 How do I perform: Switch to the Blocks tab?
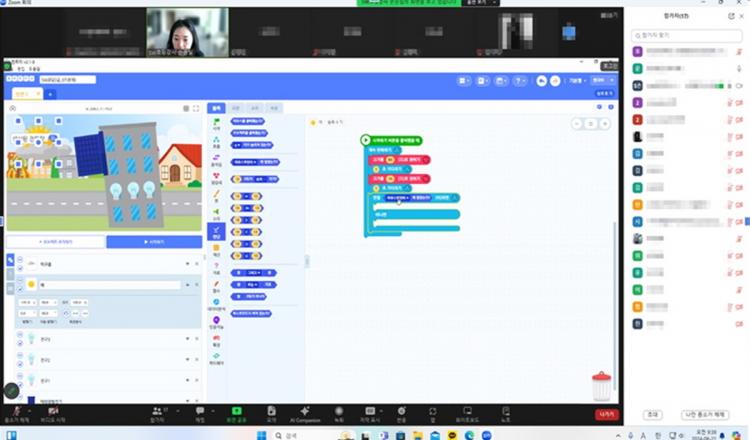[x=217, y=107]
